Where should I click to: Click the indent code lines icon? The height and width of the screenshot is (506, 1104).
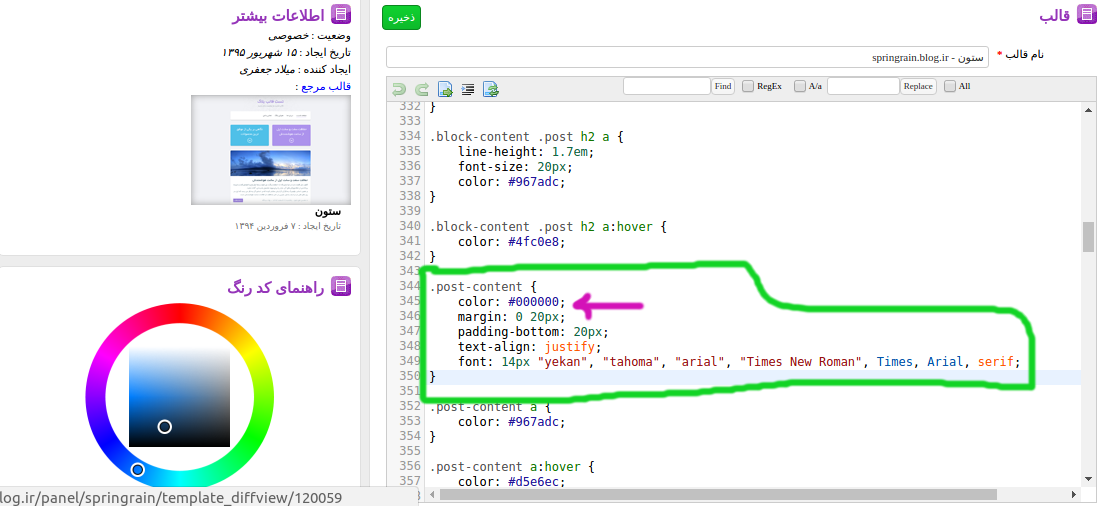click(468, 89)
